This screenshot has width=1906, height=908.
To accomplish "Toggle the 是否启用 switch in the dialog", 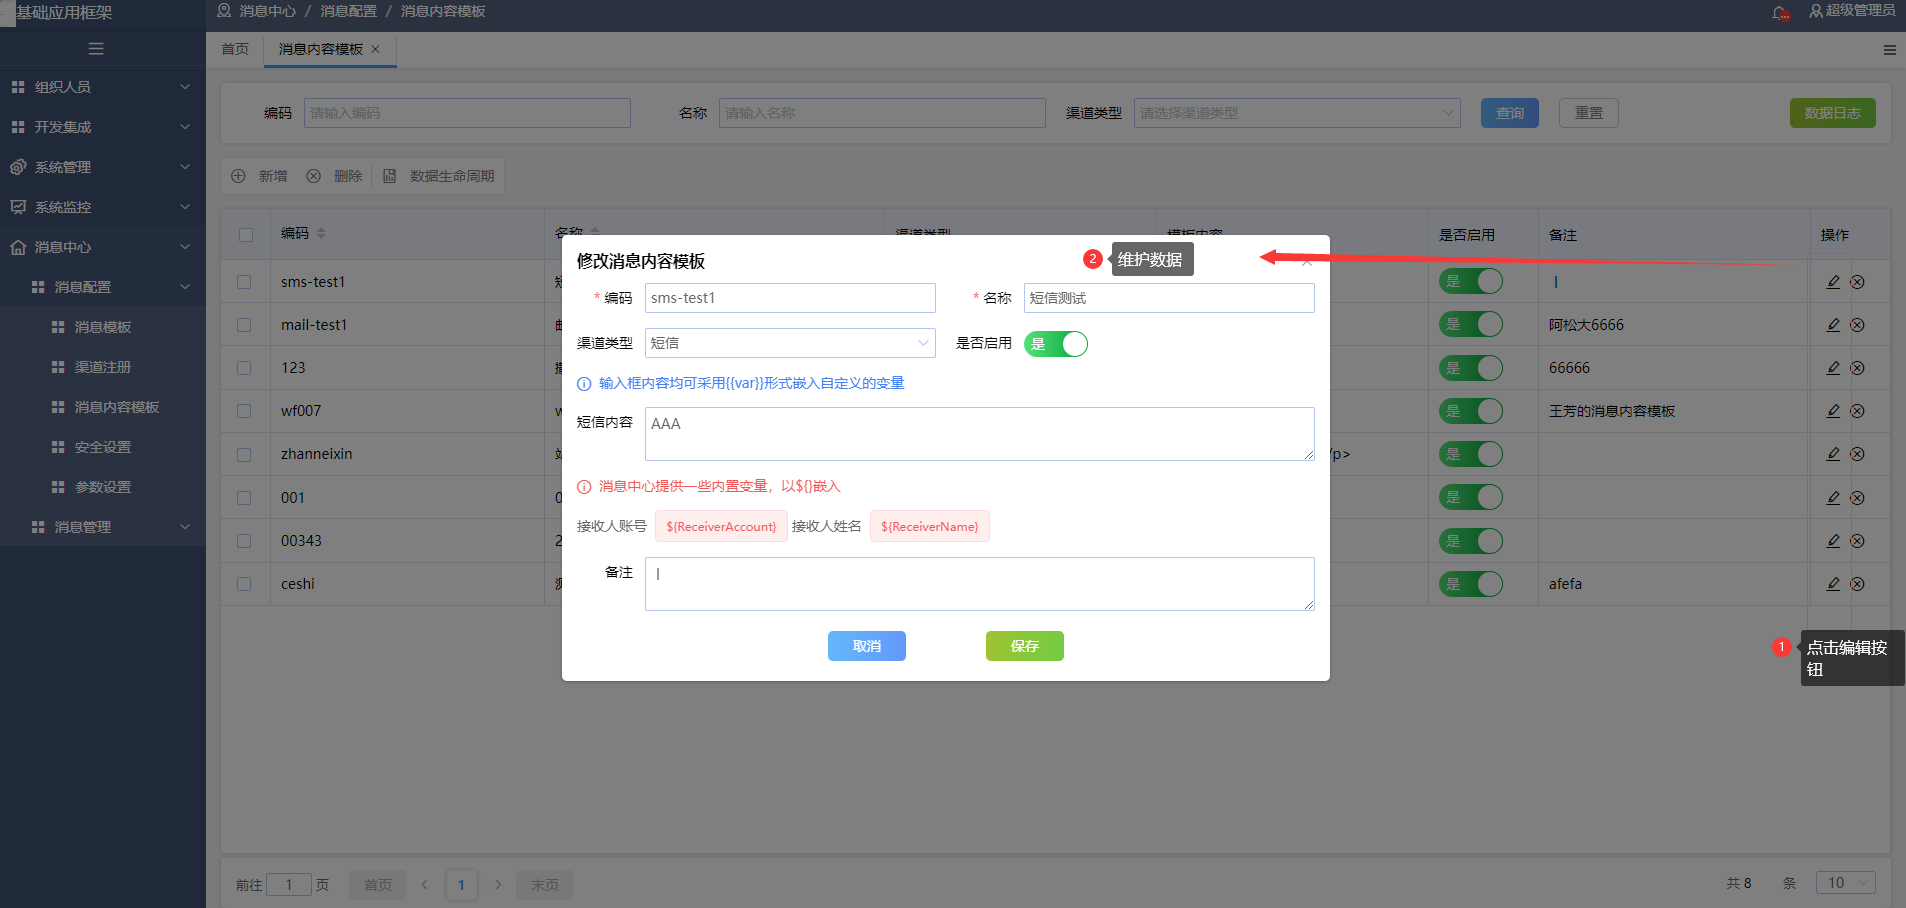I will (1055, 344).
